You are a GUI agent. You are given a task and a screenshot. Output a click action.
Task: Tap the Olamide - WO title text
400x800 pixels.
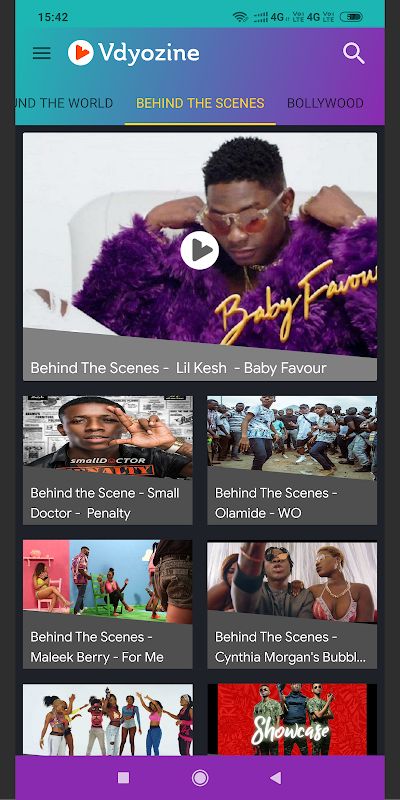click(258, 513)
